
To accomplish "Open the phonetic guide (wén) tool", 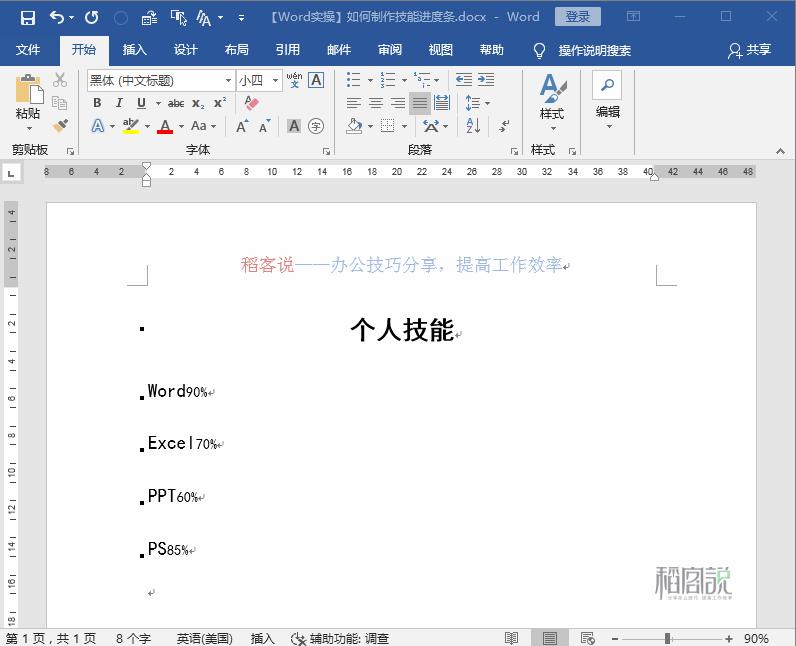I will coord(294,80).
